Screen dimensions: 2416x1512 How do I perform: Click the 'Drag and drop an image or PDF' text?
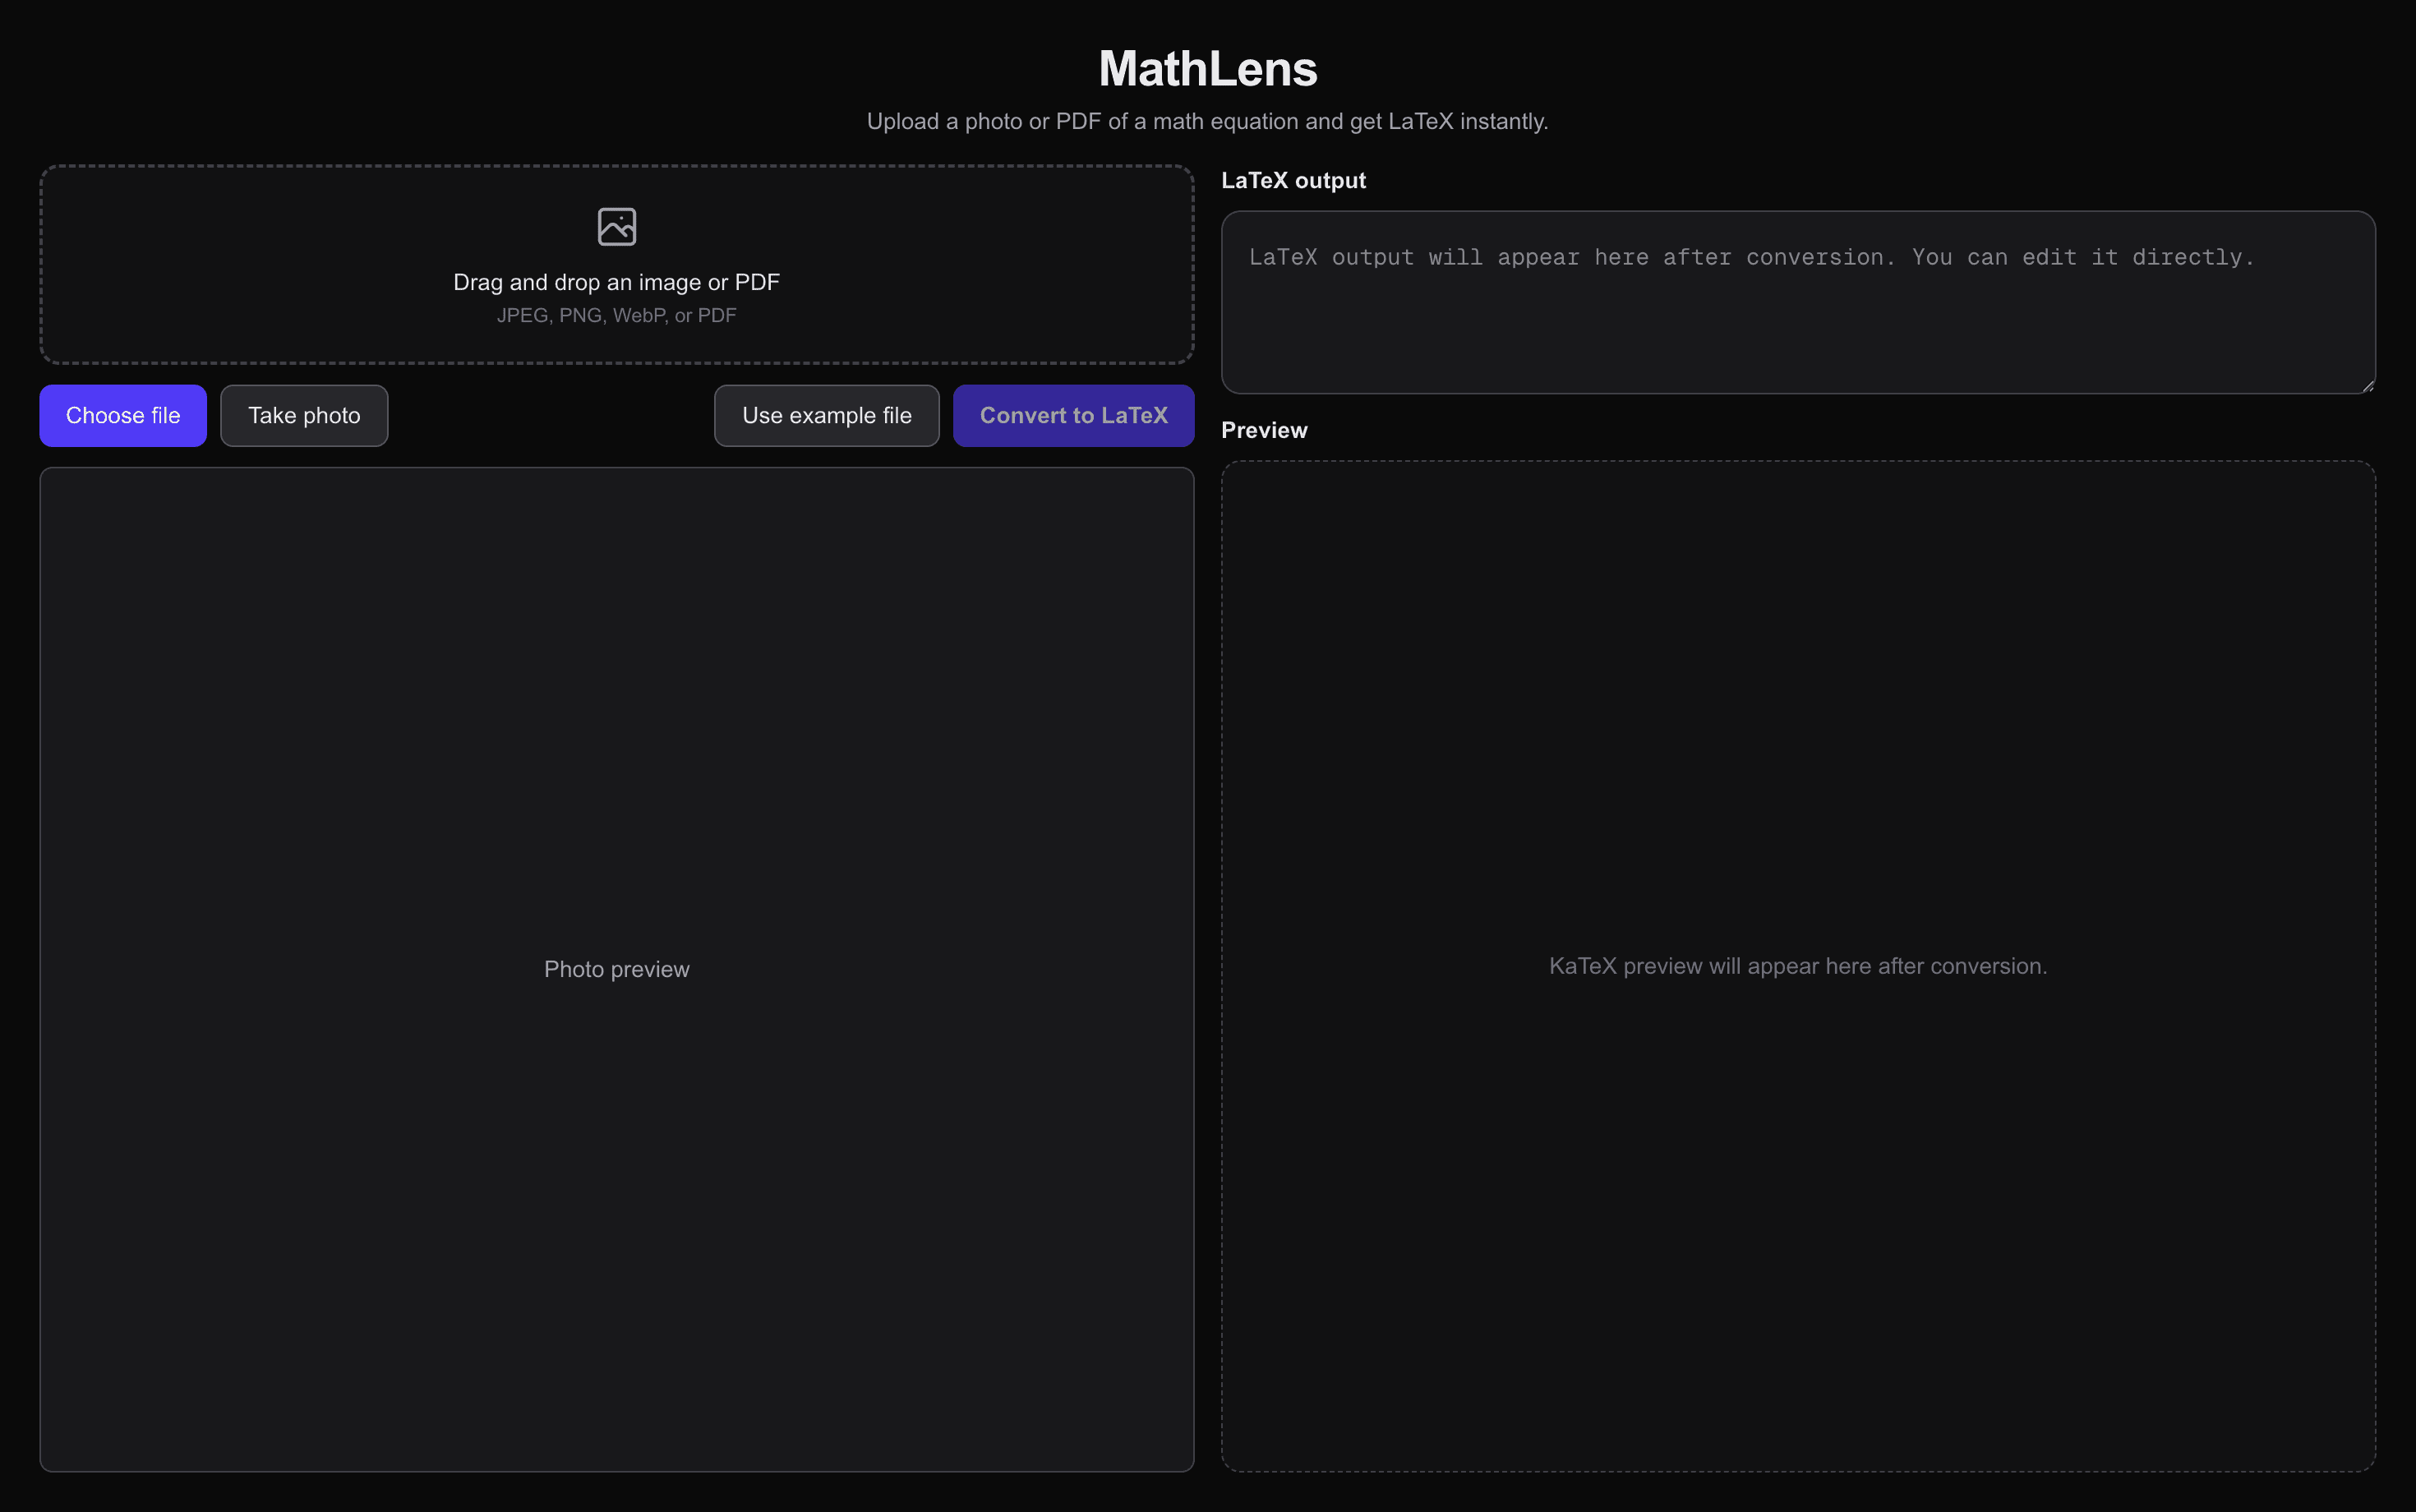(x=616, y=282)
